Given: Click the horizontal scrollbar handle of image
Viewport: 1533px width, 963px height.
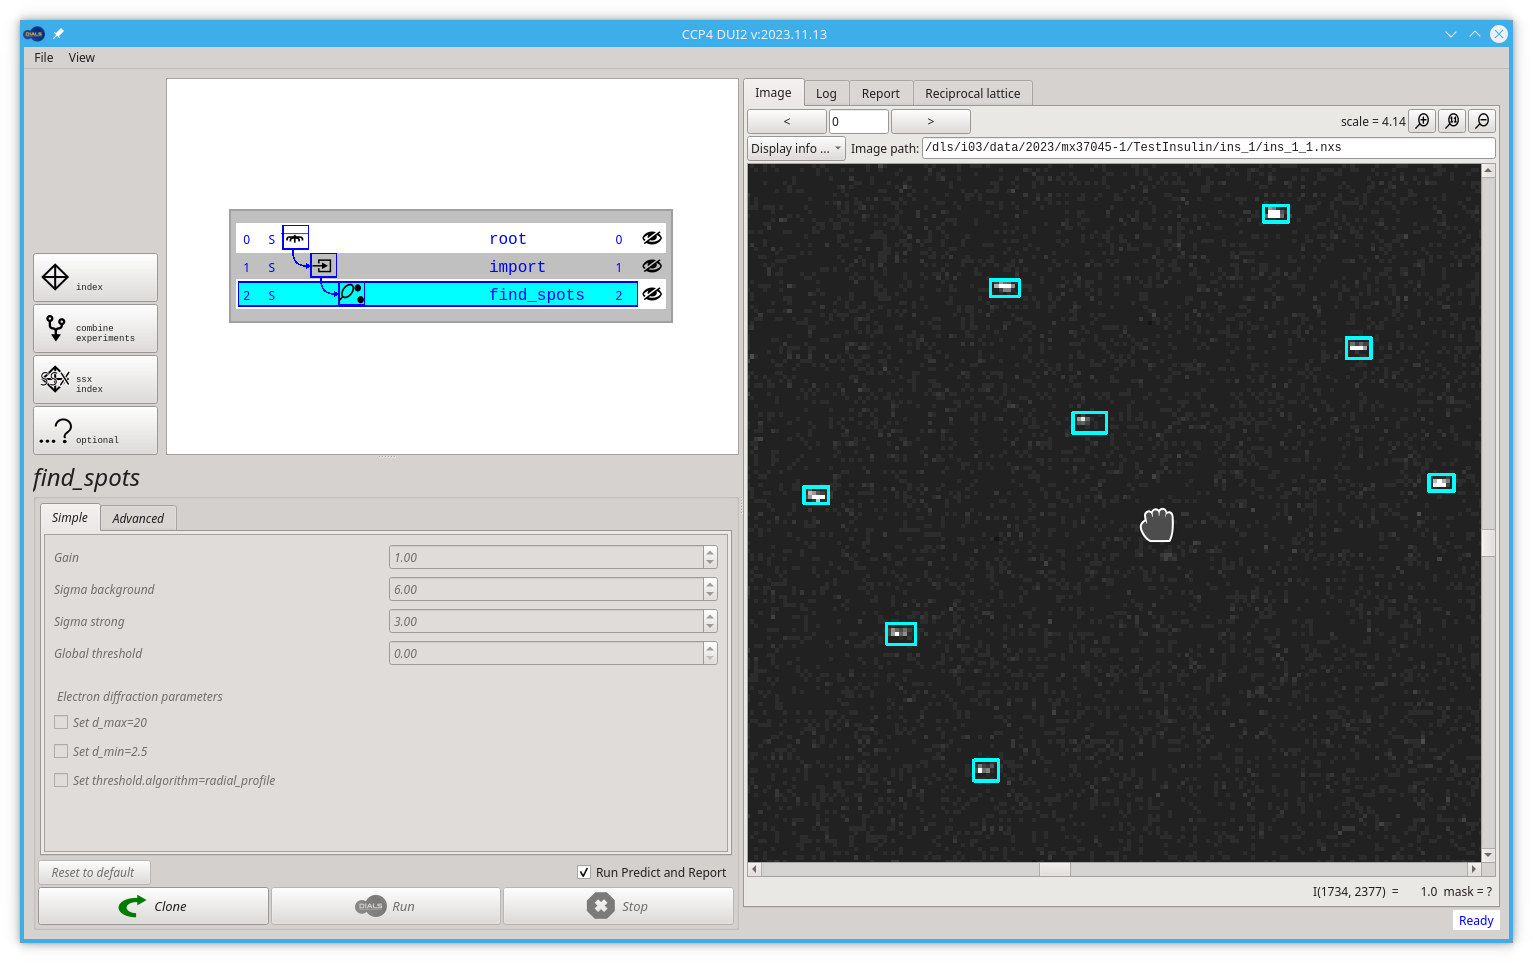Looking at the screenshot, I should [1055, 869].
